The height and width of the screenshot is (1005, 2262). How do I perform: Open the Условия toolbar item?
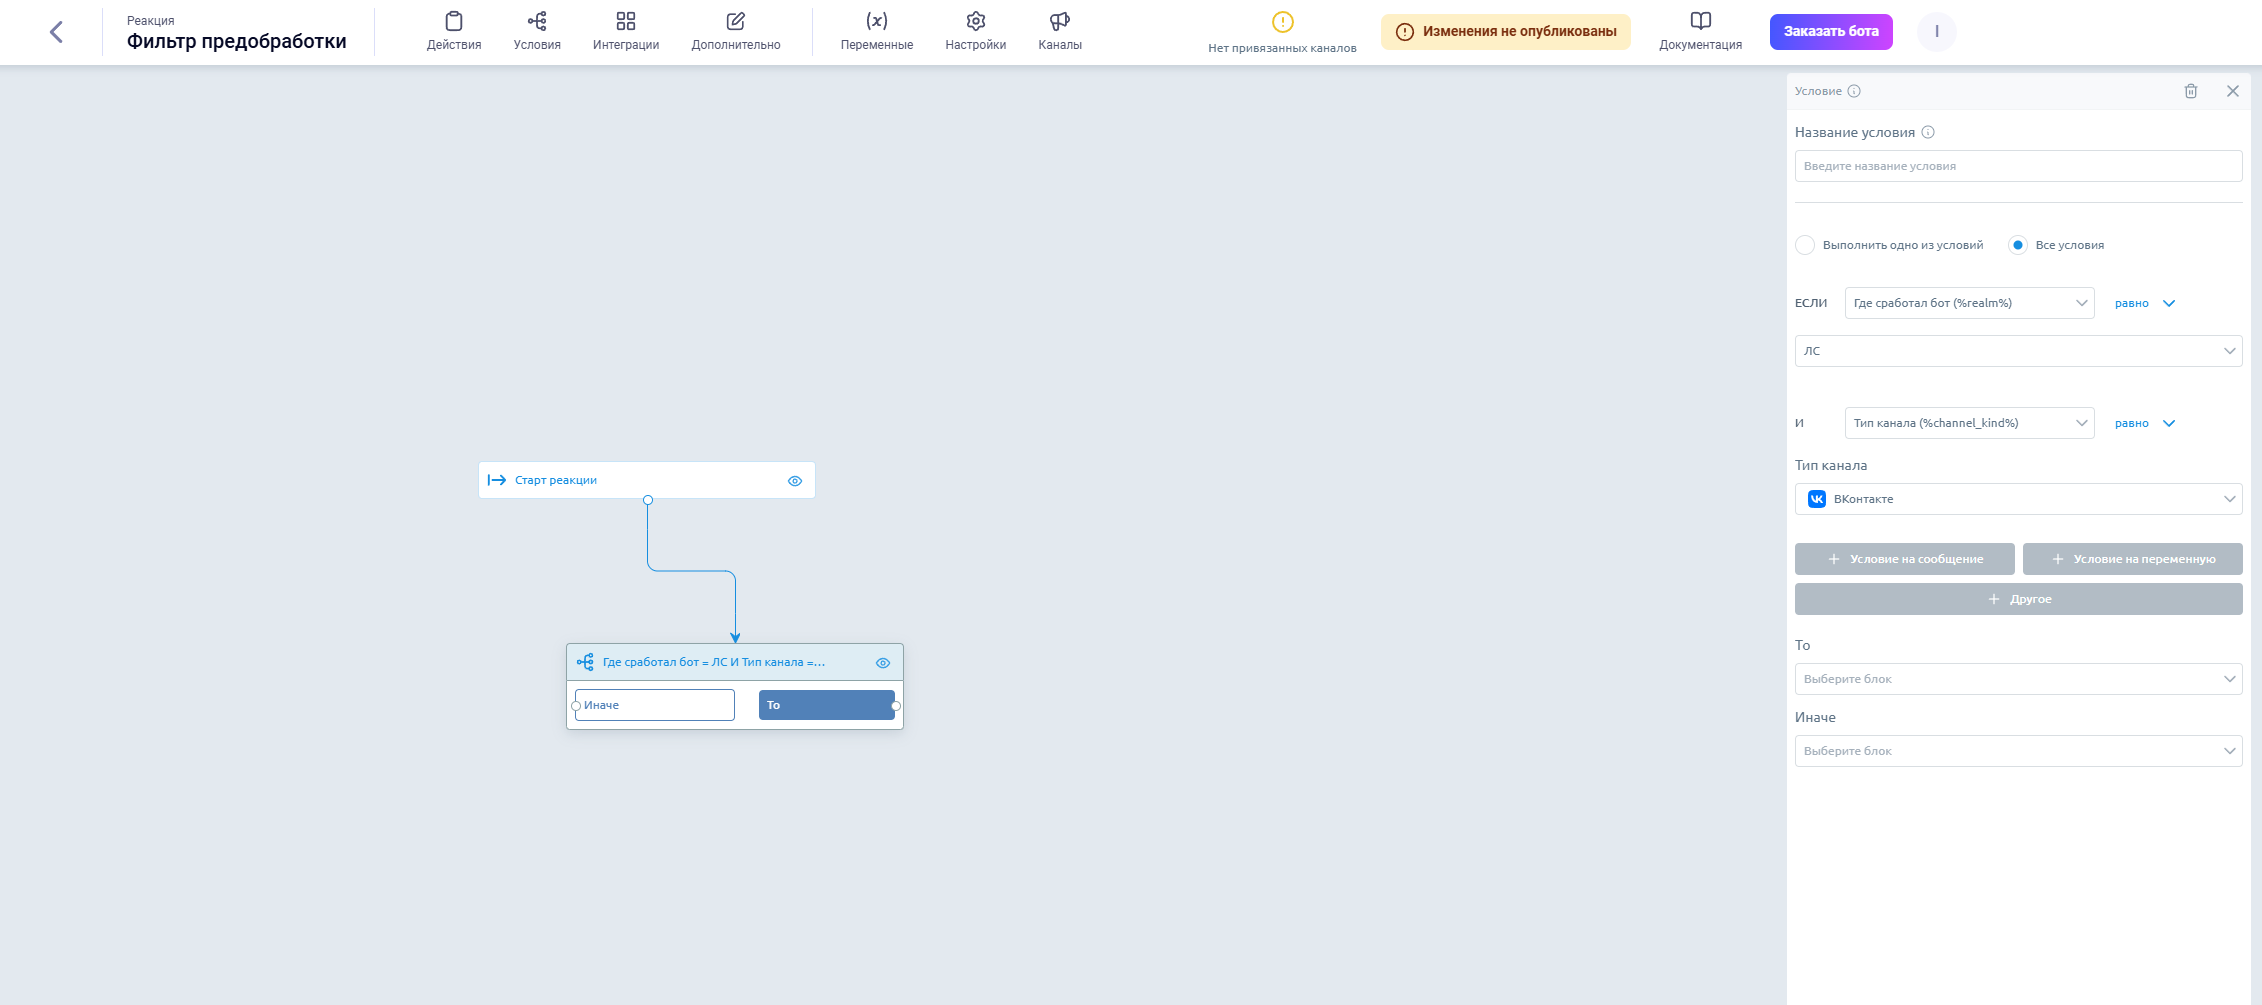(x=537, y=31)
